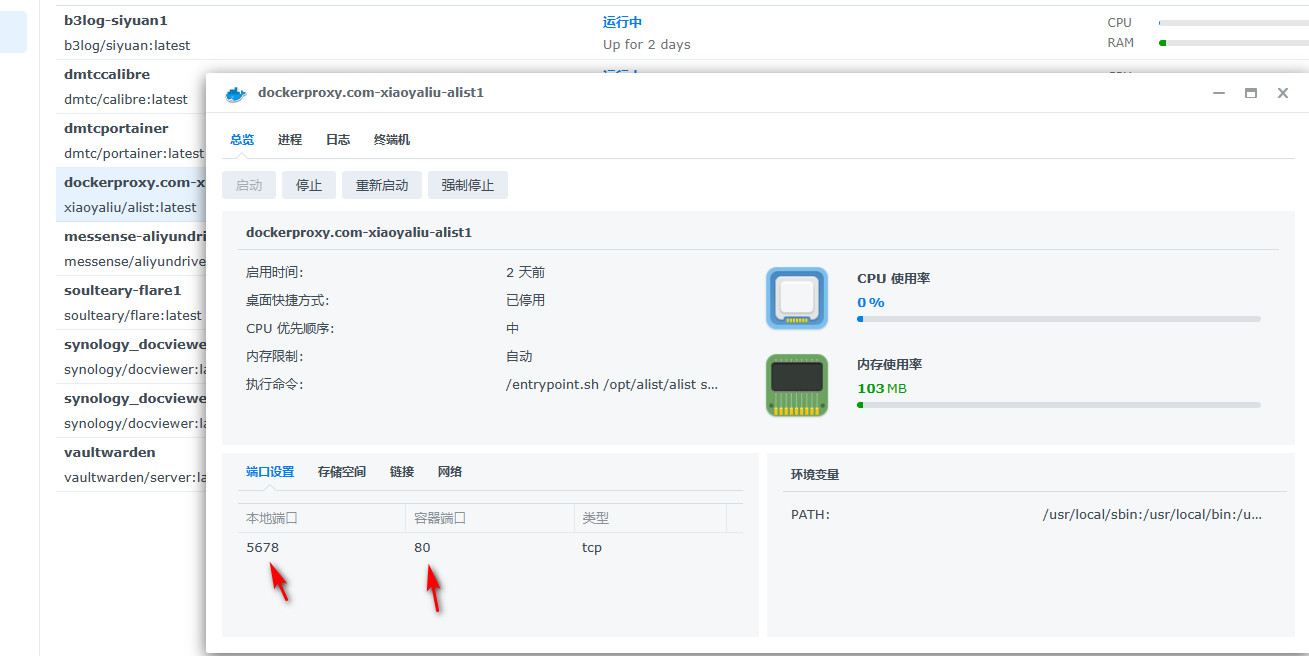1309x656 pixels.
Task: Select the 网络 network tab
Action: click(x=450, y=472)
